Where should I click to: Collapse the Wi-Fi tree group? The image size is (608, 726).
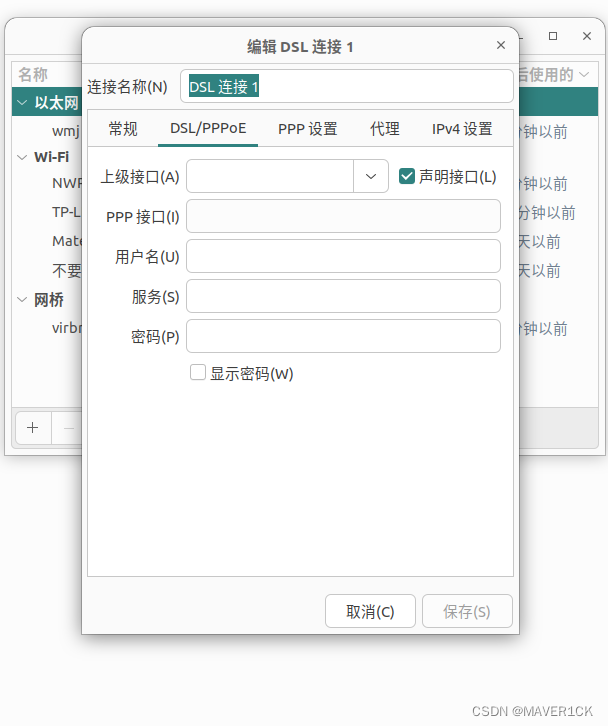click(x=22, y=157)
